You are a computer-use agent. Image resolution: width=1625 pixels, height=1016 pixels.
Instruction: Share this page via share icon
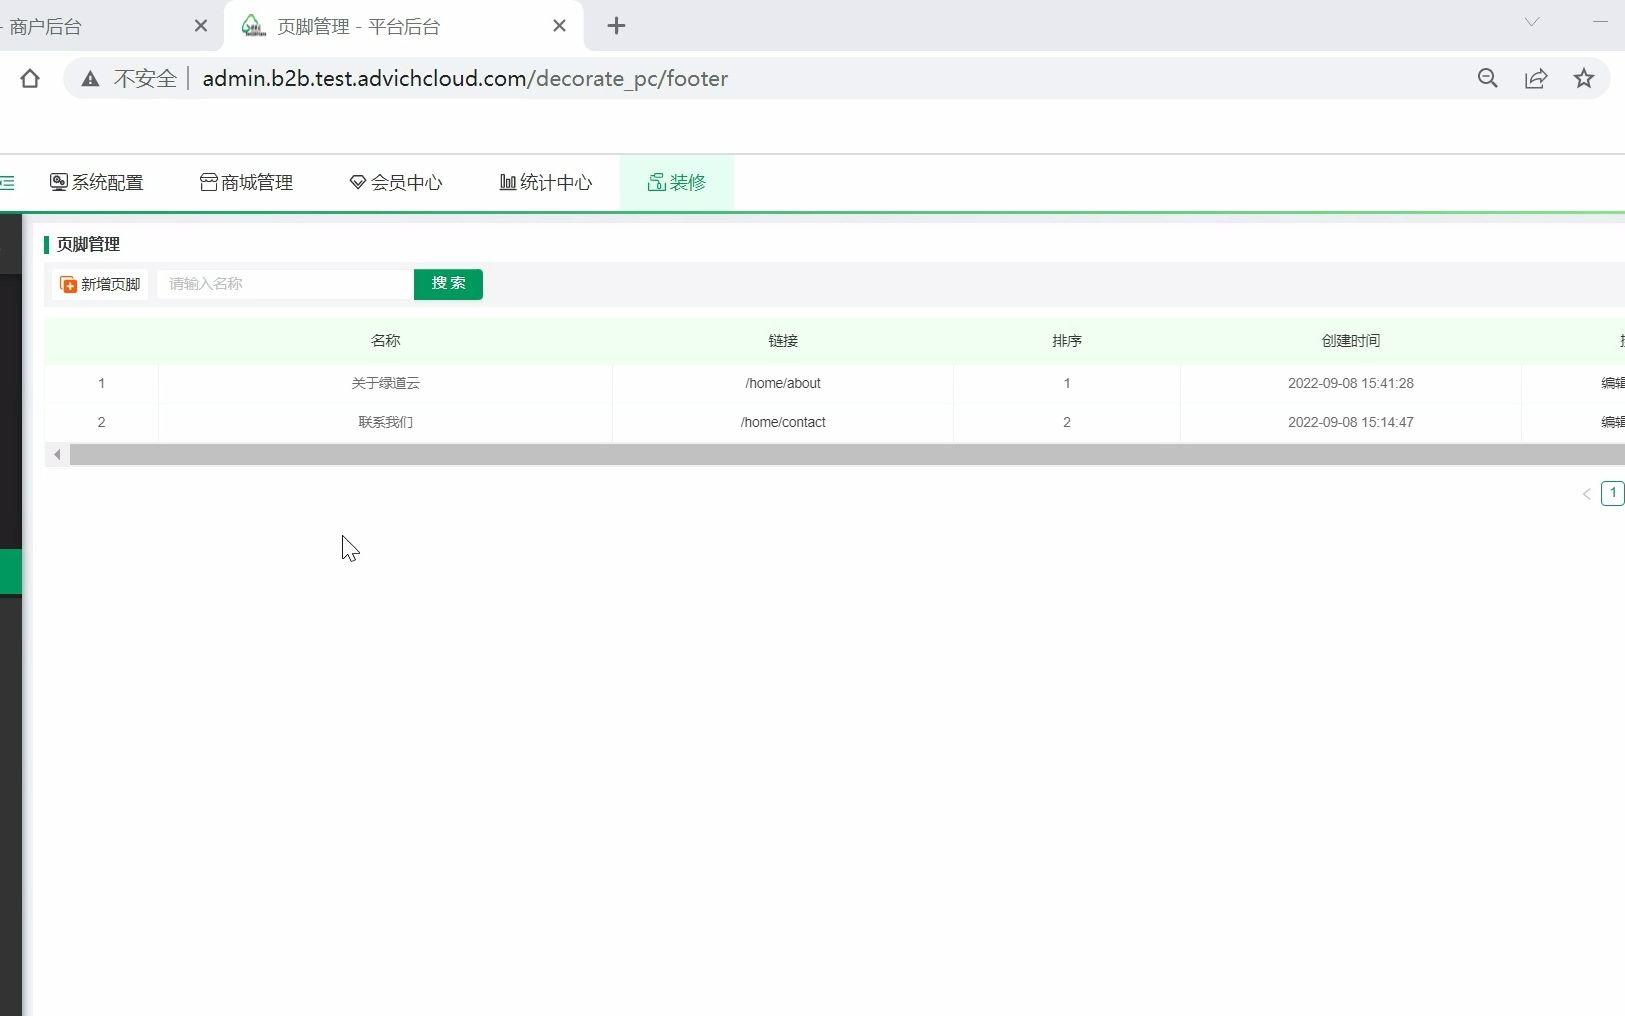pyautogui.click(x=1536, y=78)
